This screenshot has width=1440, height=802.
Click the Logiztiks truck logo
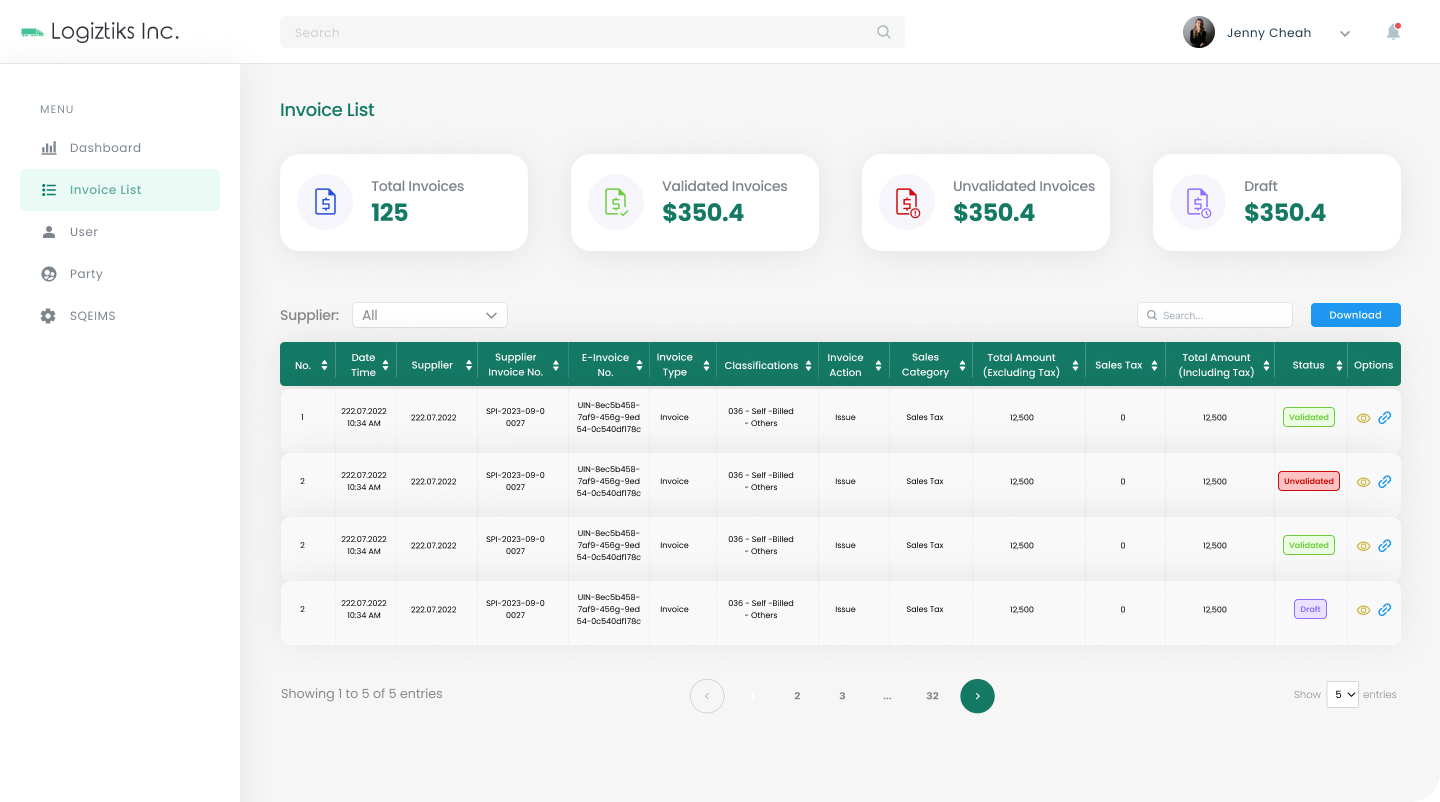tap(32, 32)
